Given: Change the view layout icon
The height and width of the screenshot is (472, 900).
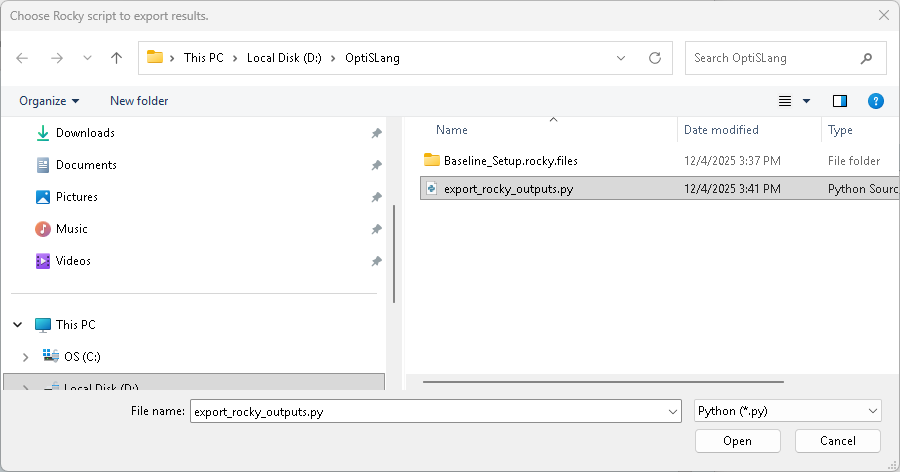Looking at the screenshot, I should coord(785,101).
